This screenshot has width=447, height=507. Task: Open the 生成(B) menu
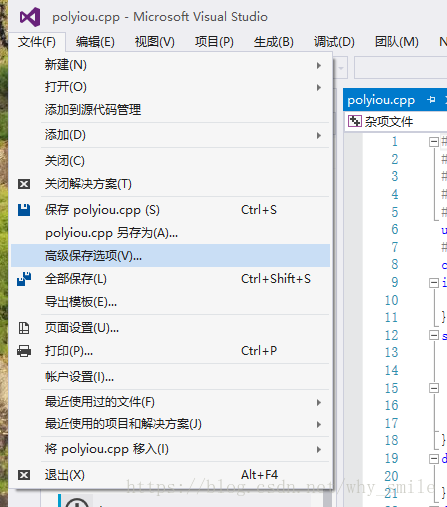tap(273, 42)
